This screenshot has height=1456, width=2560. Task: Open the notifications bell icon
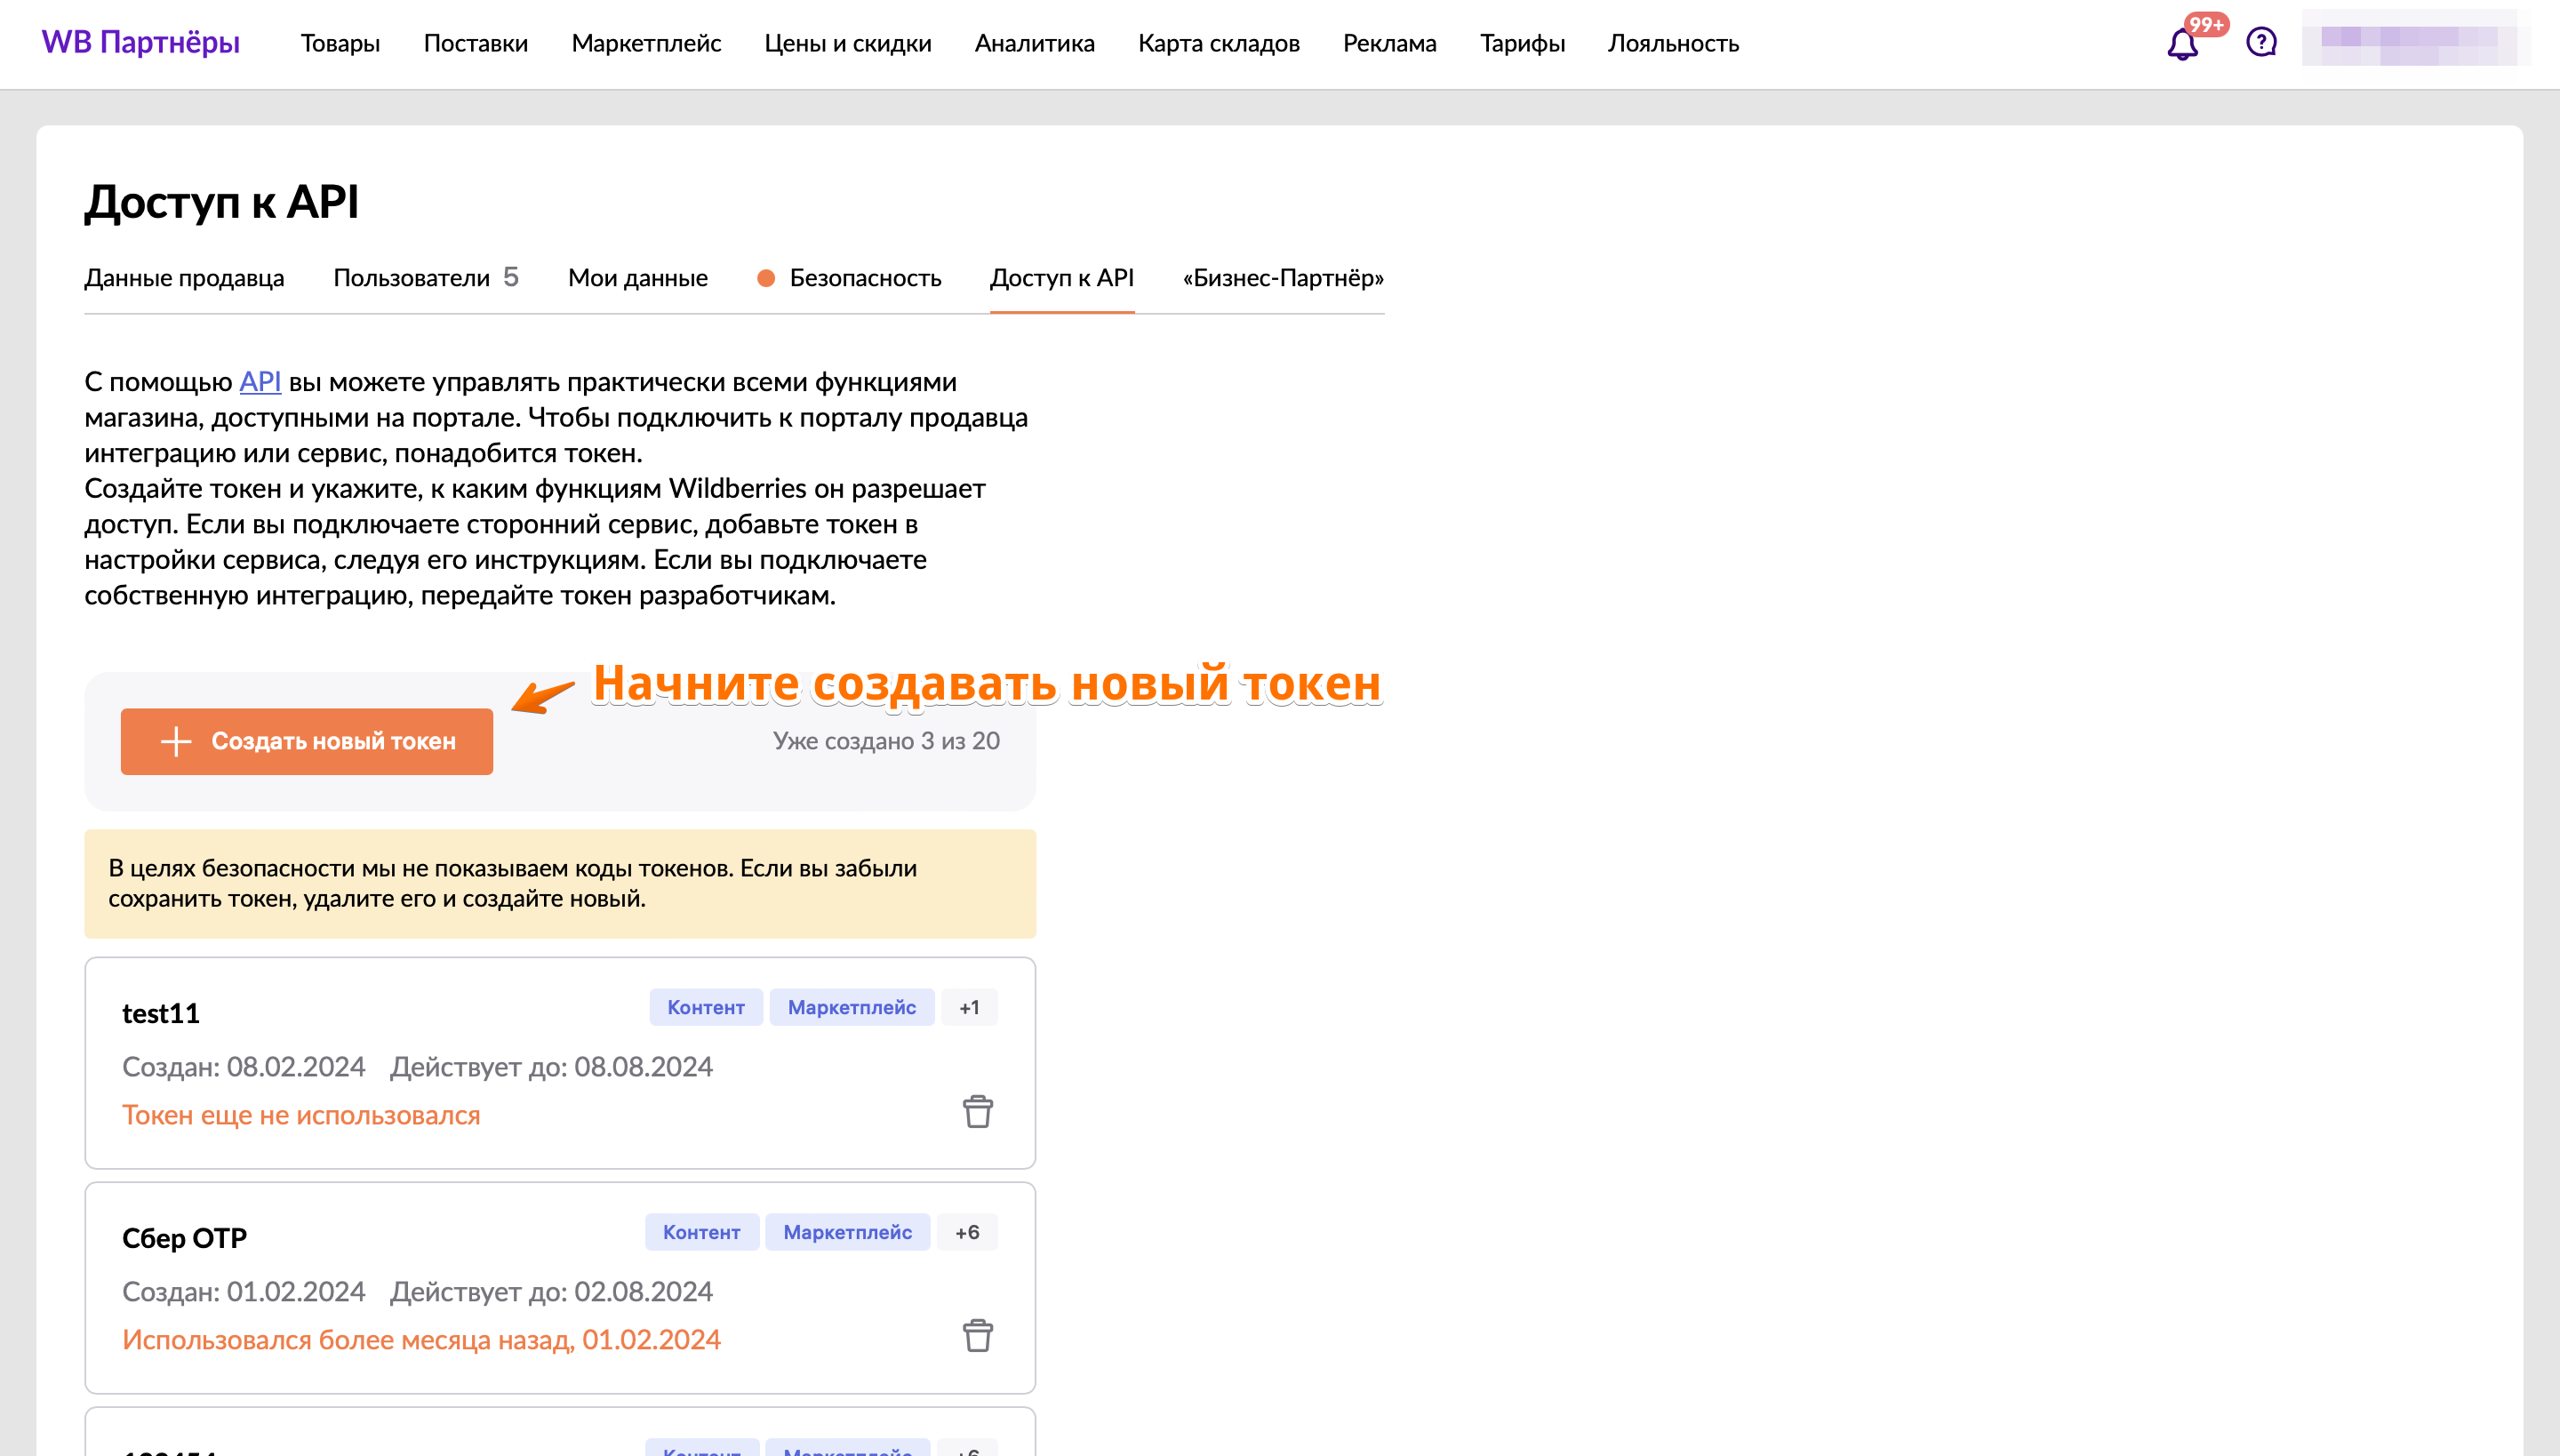click(x=2182, y=44)
